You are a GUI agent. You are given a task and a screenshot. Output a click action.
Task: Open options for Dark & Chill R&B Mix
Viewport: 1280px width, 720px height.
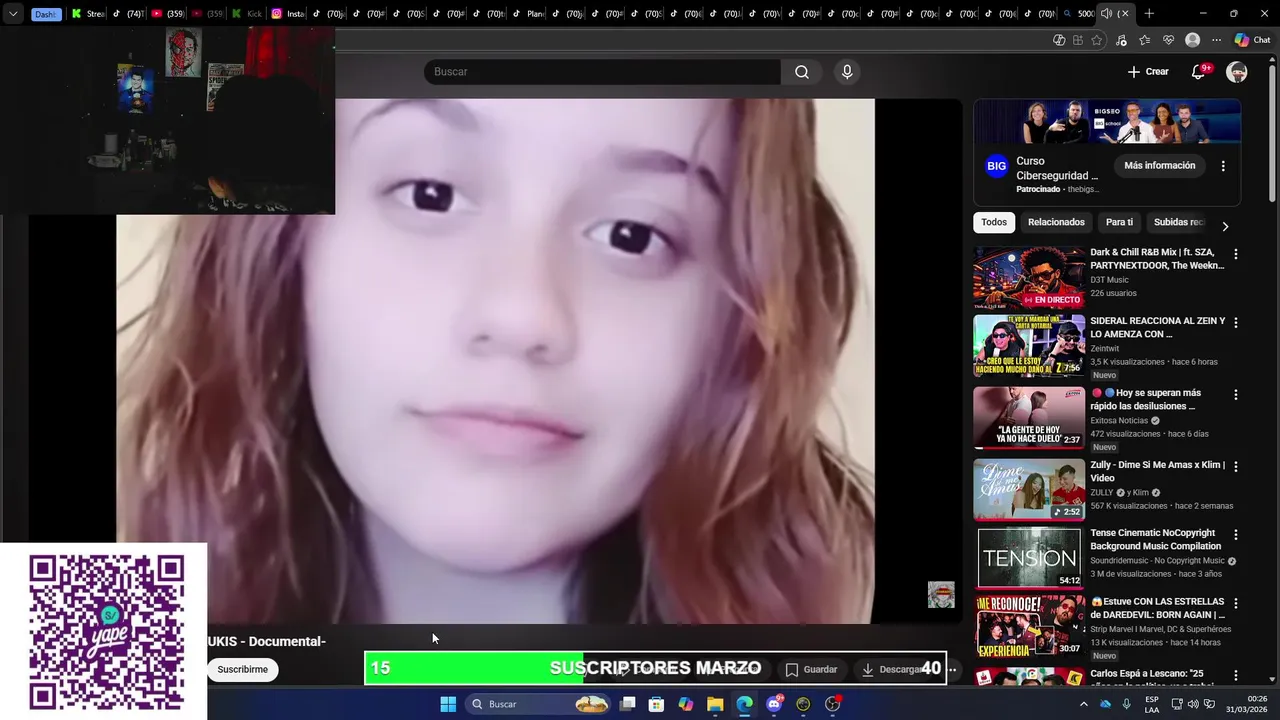(x=1236, y=254)
